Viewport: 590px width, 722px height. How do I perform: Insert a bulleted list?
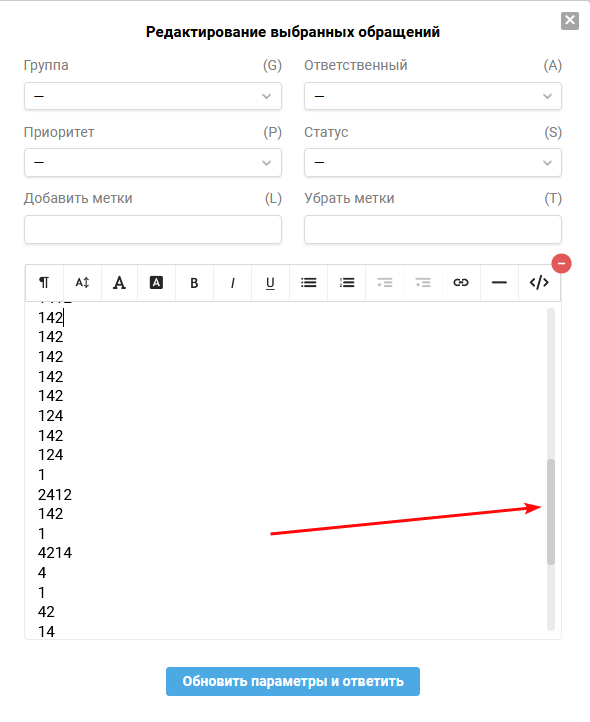tap(309, 283)
